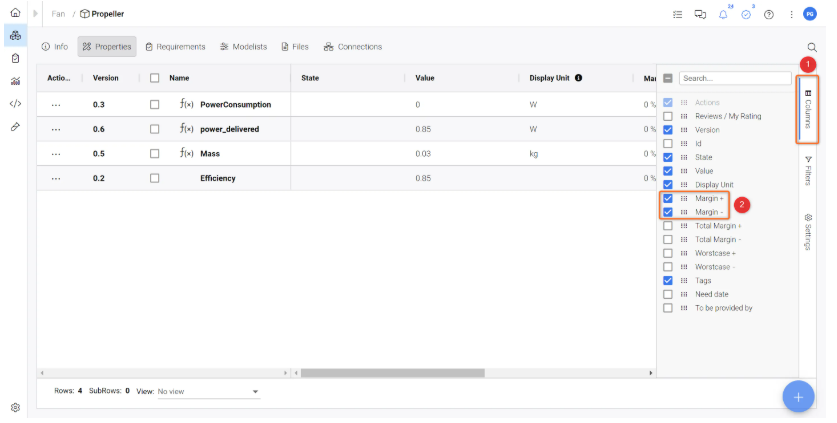The image size is (837, 423).
Task: Open the home icon in left sidebar
Action: pyautogui.click(x=15, y=14)
